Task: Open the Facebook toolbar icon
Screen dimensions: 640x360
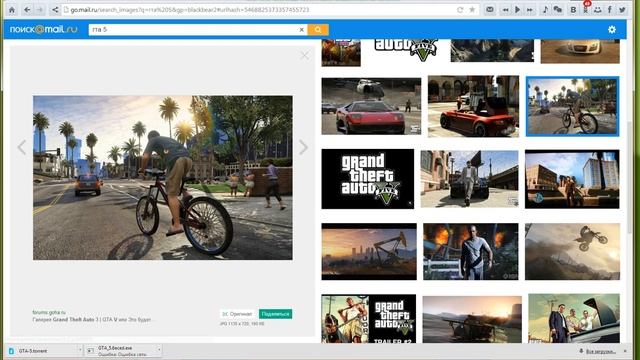Action: coord(610,10)
